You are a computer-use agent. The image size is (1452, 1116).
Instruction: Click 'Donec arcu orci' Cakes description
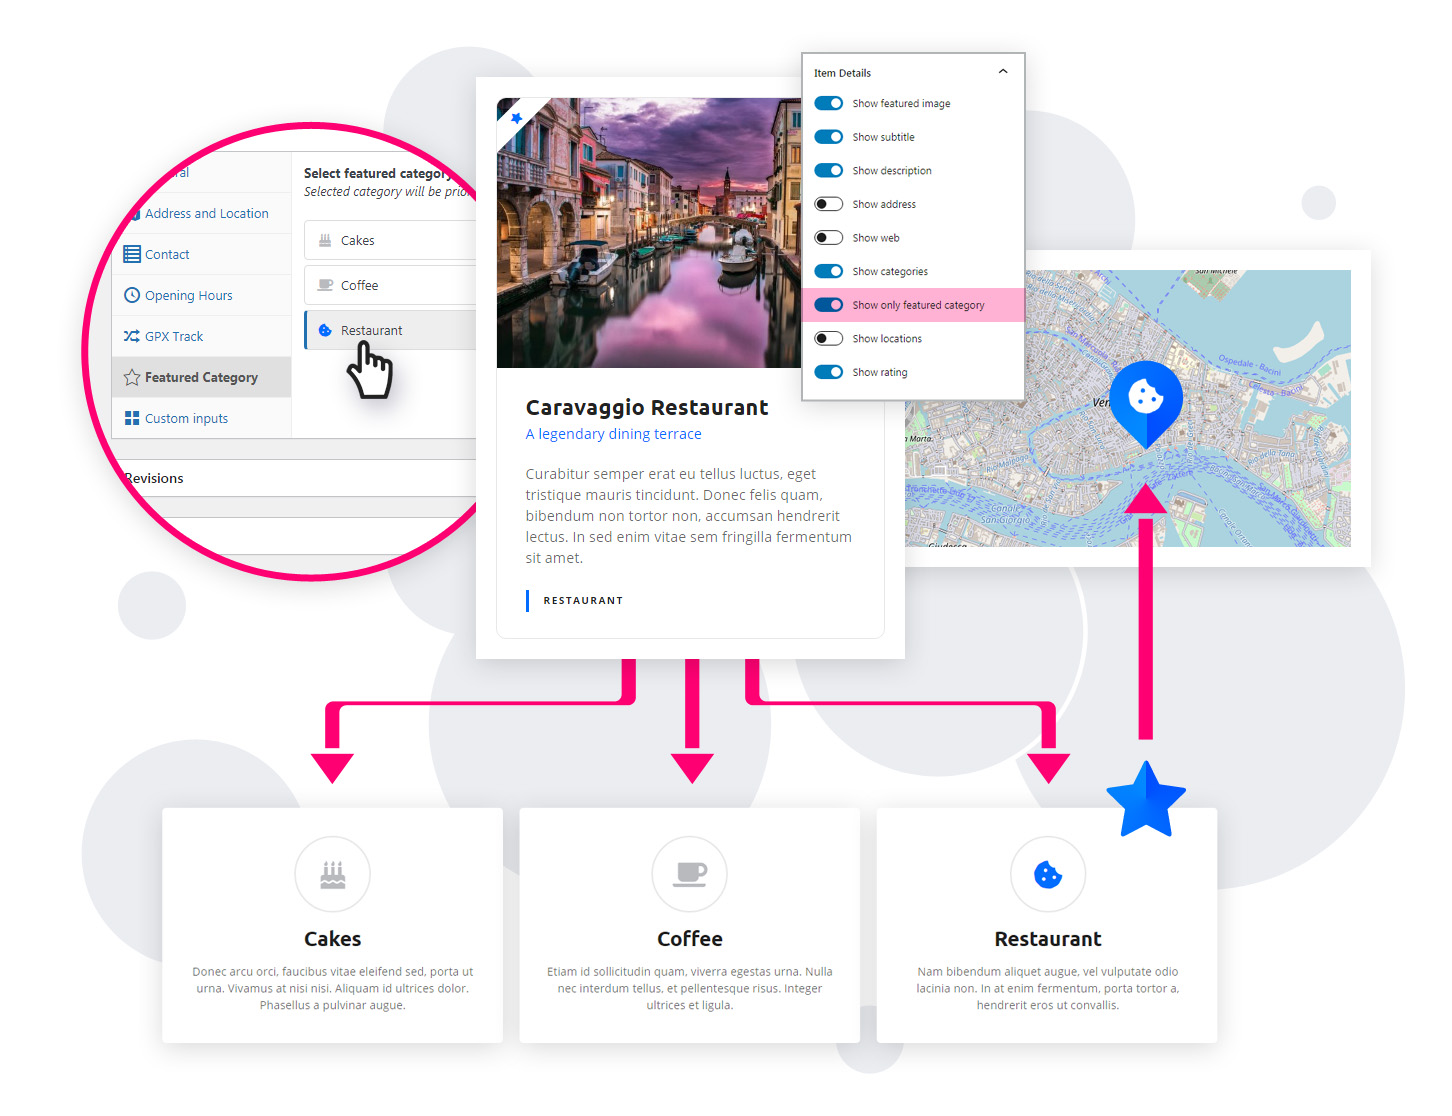[x=333, y=988]
